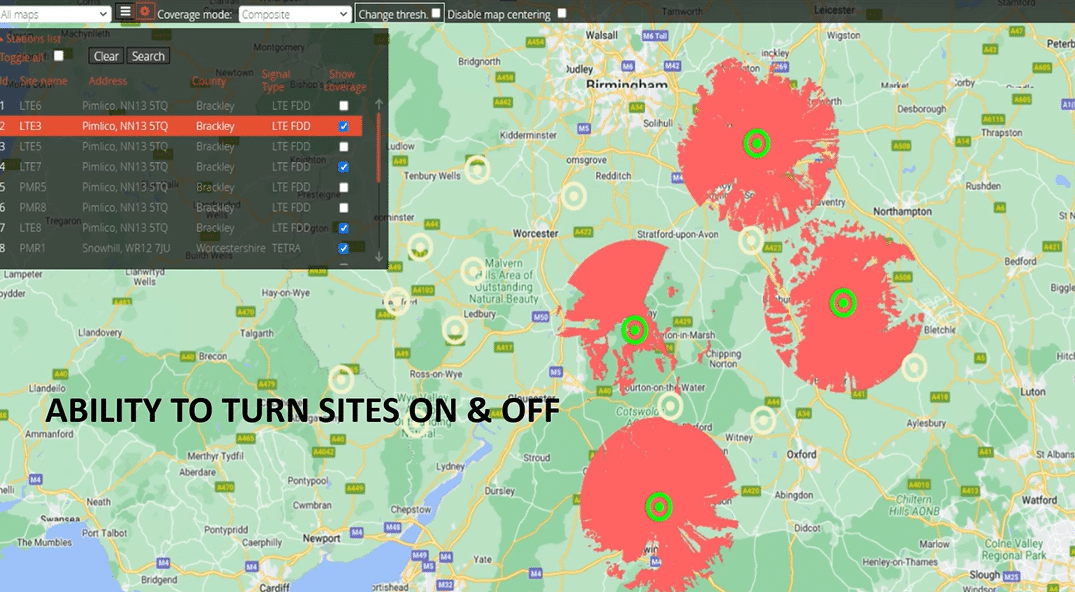
Task: Click the Northampton label on the map
Action: [902, 211]
